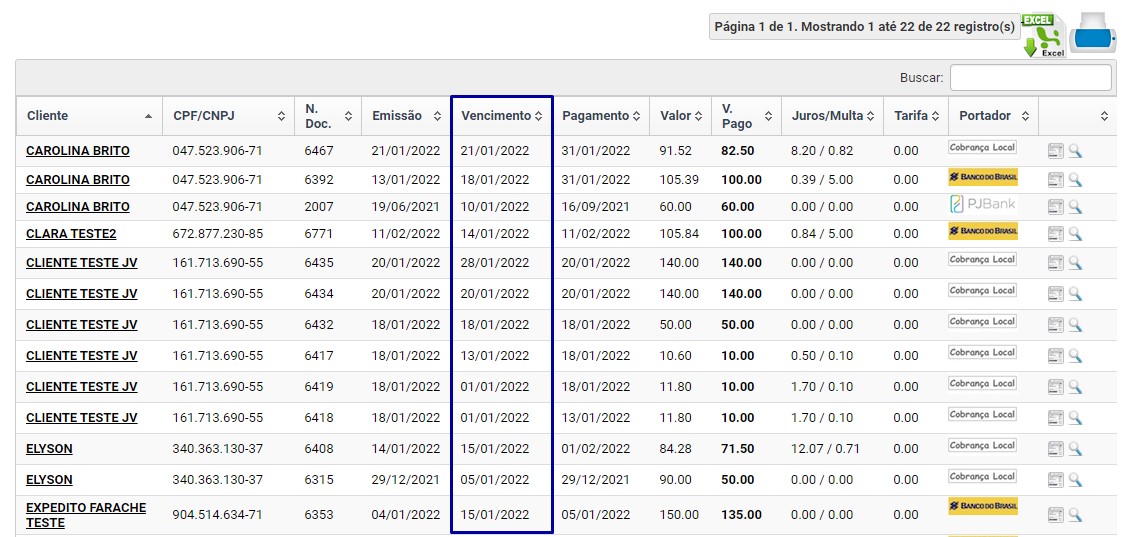Export the table to Excel
The image size is (1122, 537).
1043,35
